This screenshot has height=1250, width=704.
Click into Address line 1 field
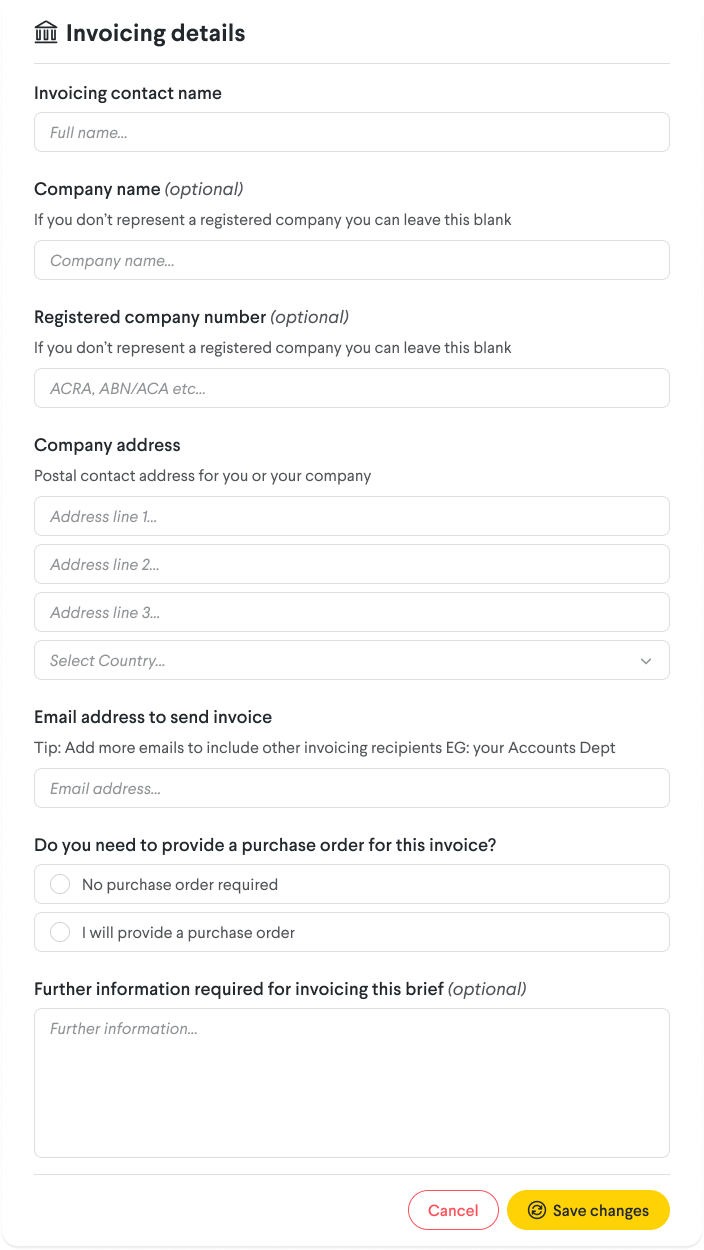(352, 516)
